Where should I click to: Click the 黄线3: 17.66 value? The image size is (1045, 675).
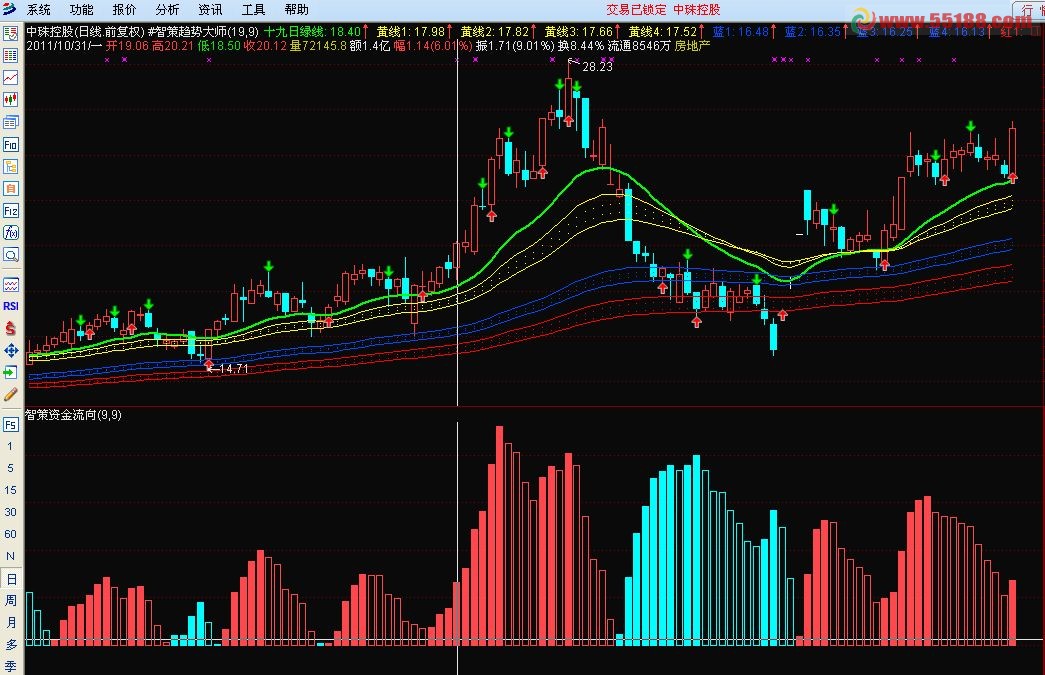(x=578, y=31)
